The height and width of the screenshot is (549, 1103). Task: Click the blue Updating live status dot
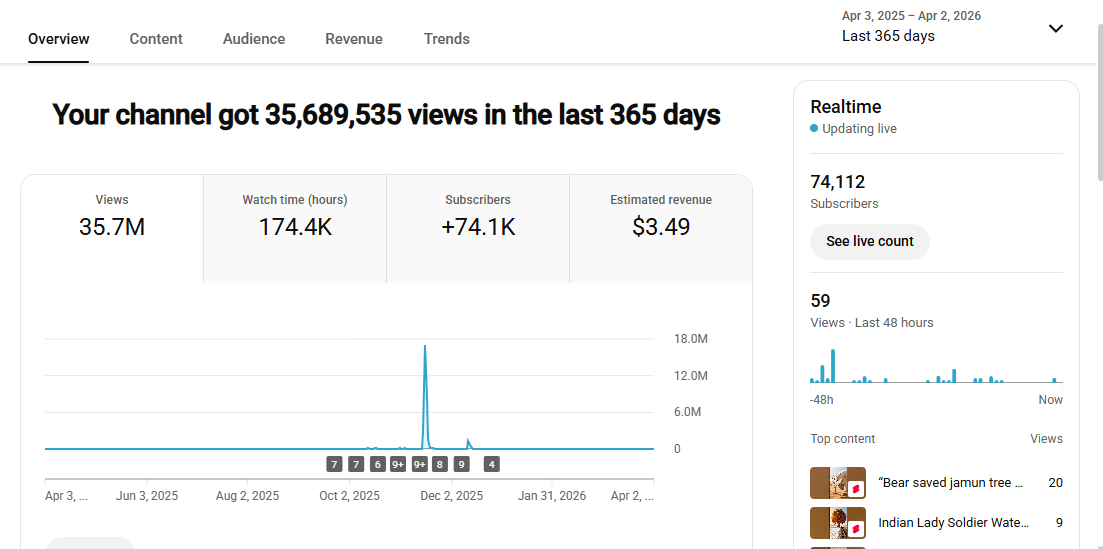[814, 129]
